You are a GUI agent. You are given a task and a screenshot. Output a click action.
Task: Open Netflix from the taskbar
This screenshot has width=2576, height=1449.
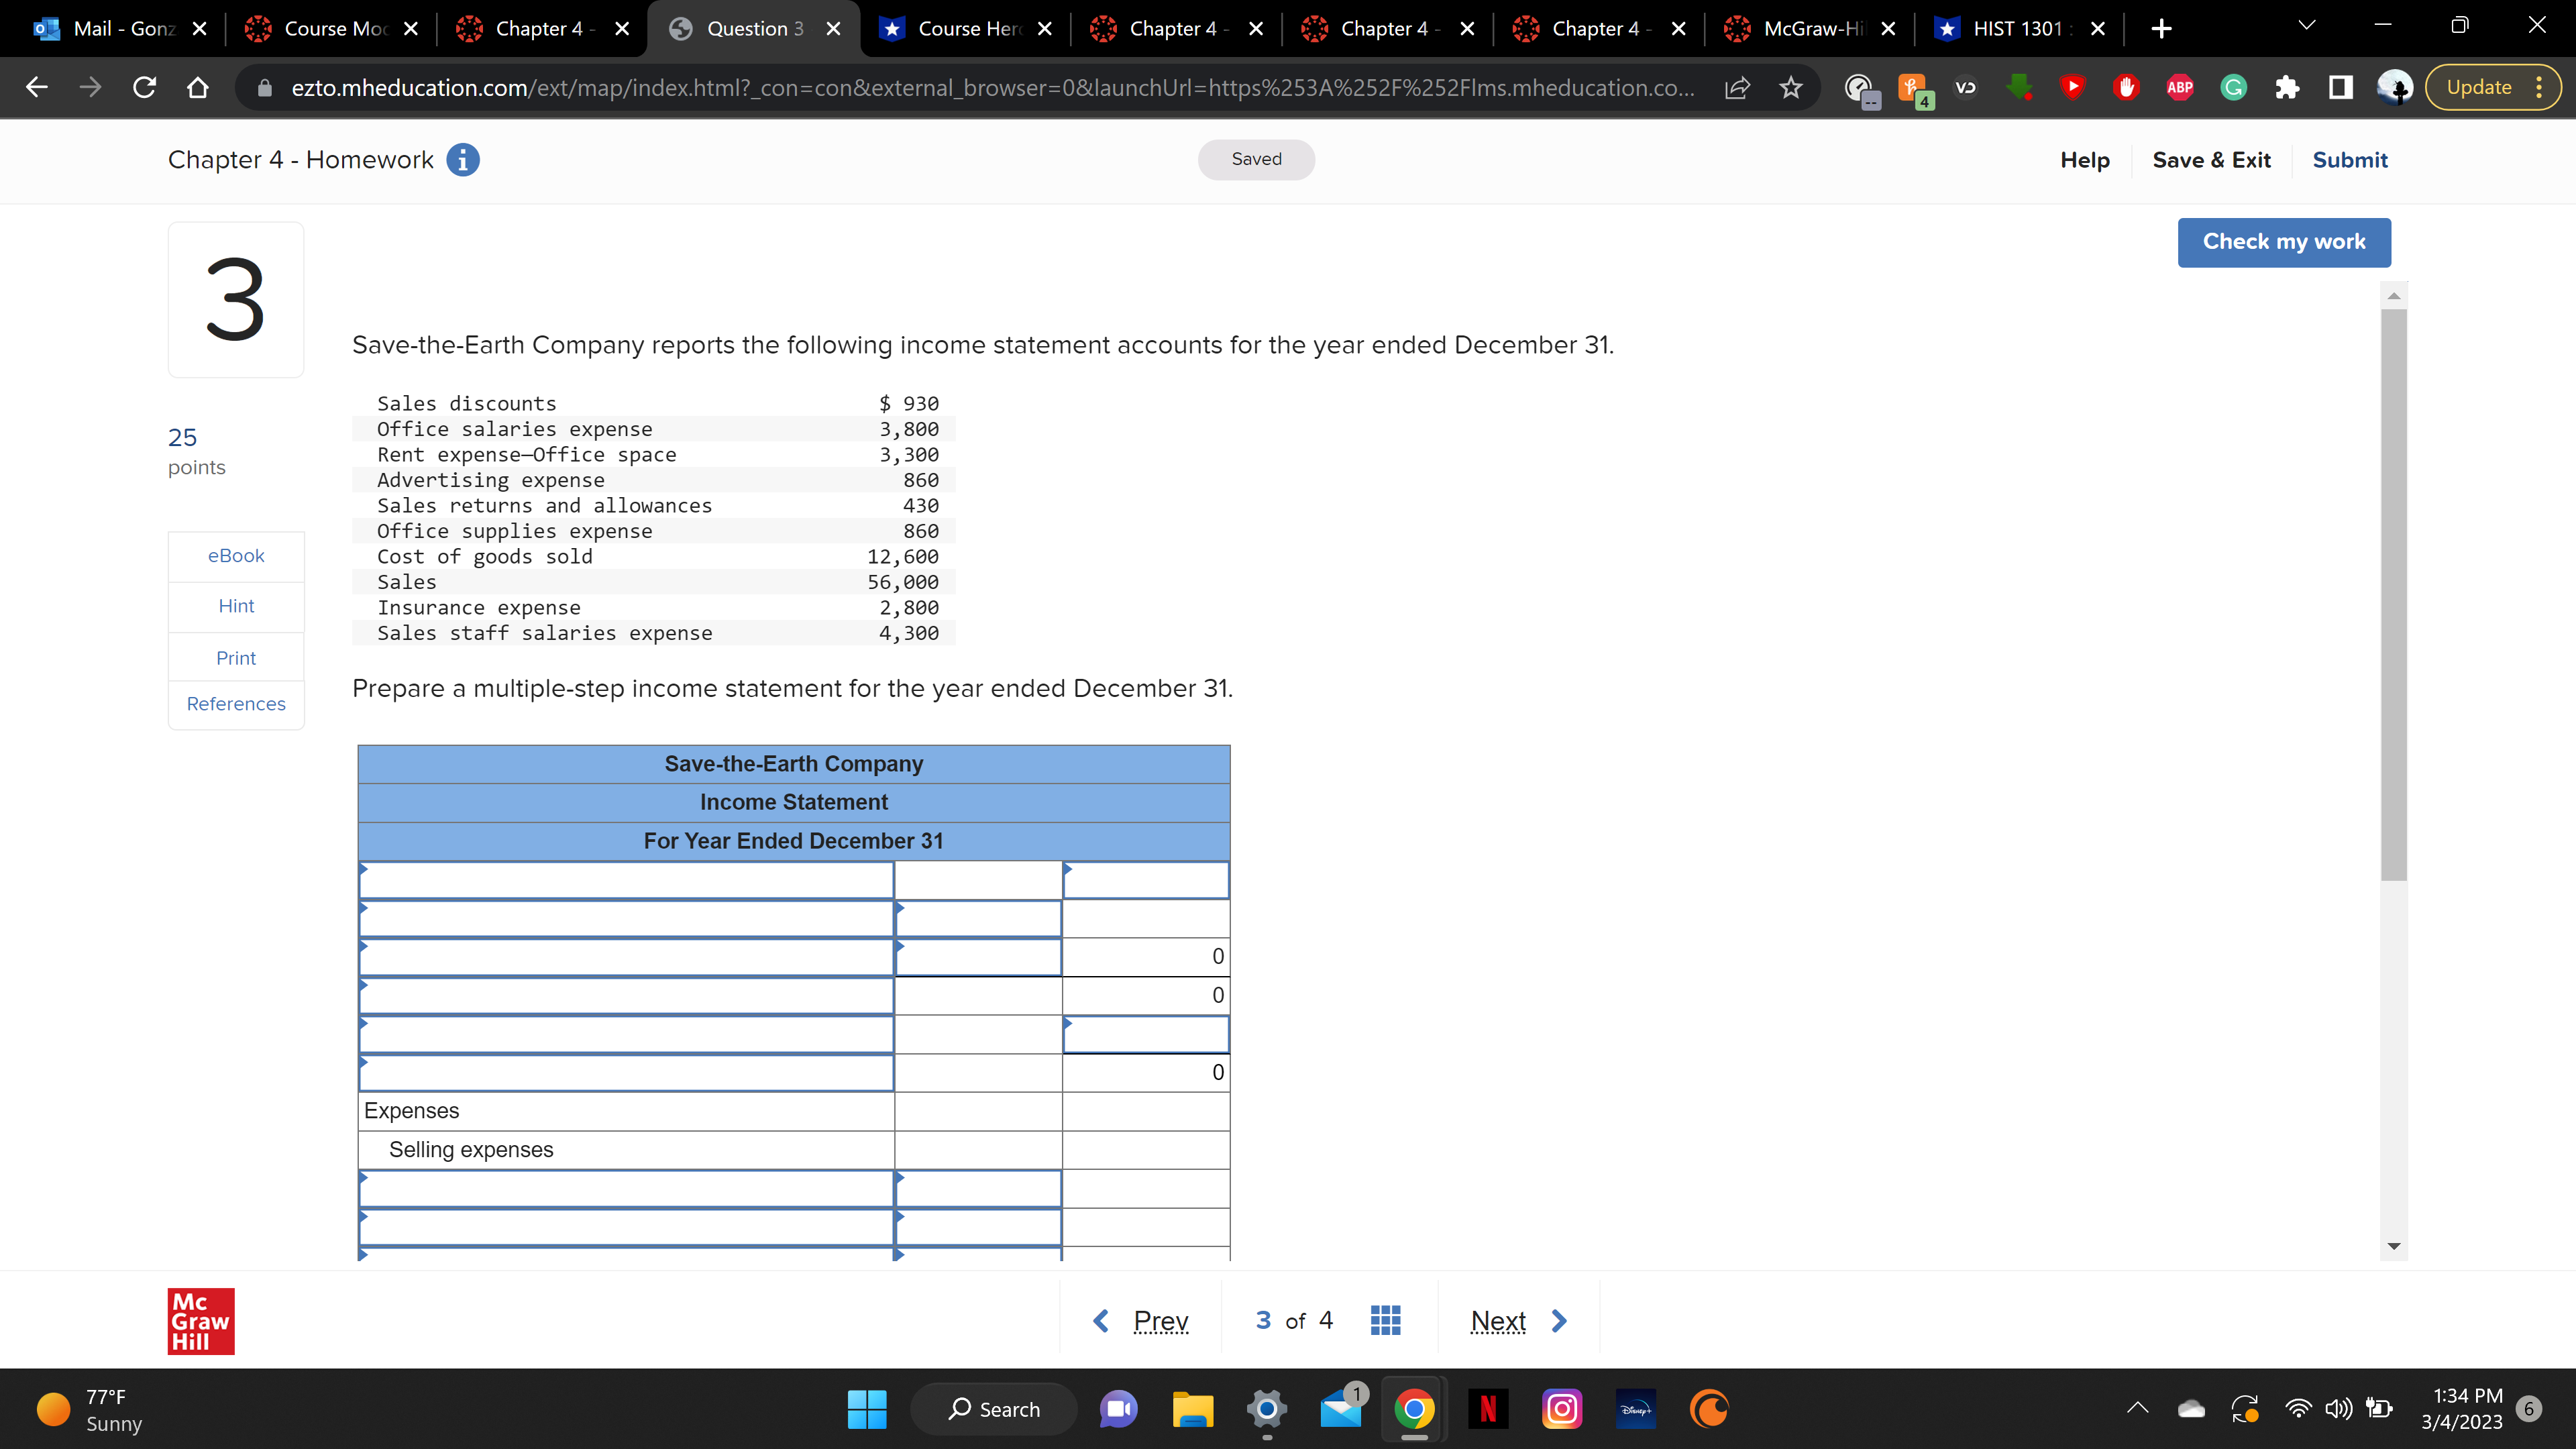pos(1487,1409)
